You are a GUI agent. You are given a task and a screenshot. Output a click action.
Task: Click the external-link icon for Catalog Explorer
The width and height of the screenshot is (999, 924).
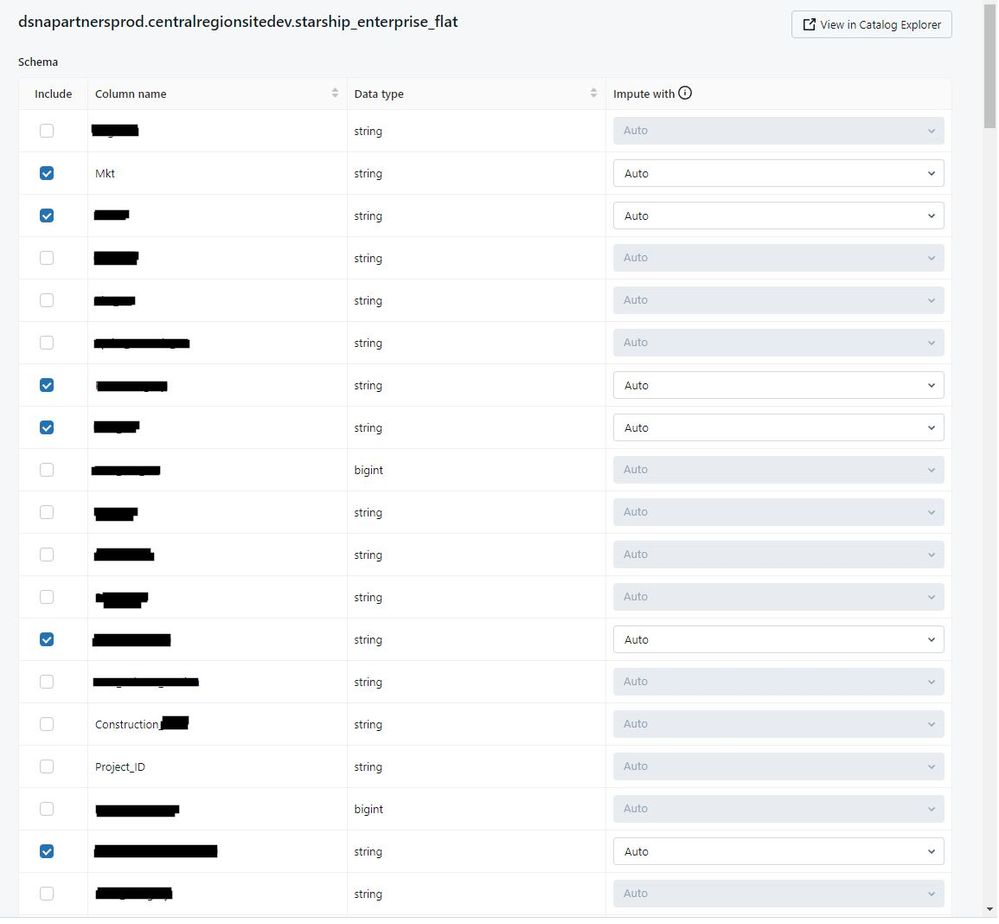(x=809, y=25)
